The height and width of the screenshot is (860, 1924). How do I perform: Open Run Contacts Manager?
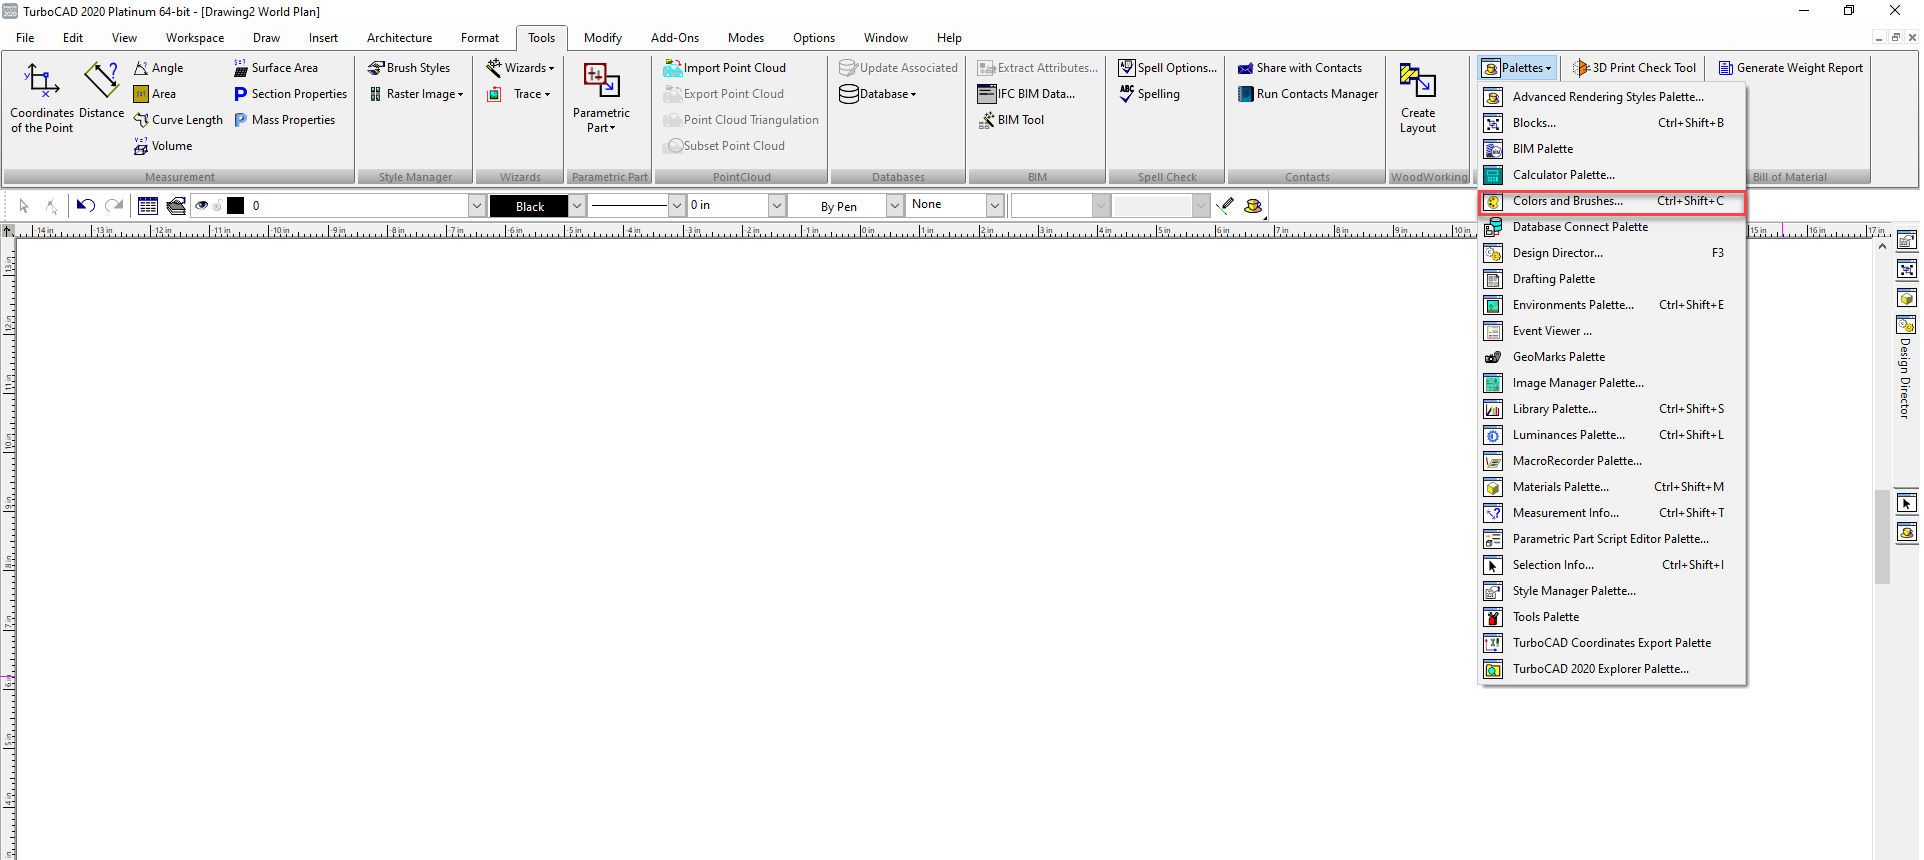coord(1308,94)
